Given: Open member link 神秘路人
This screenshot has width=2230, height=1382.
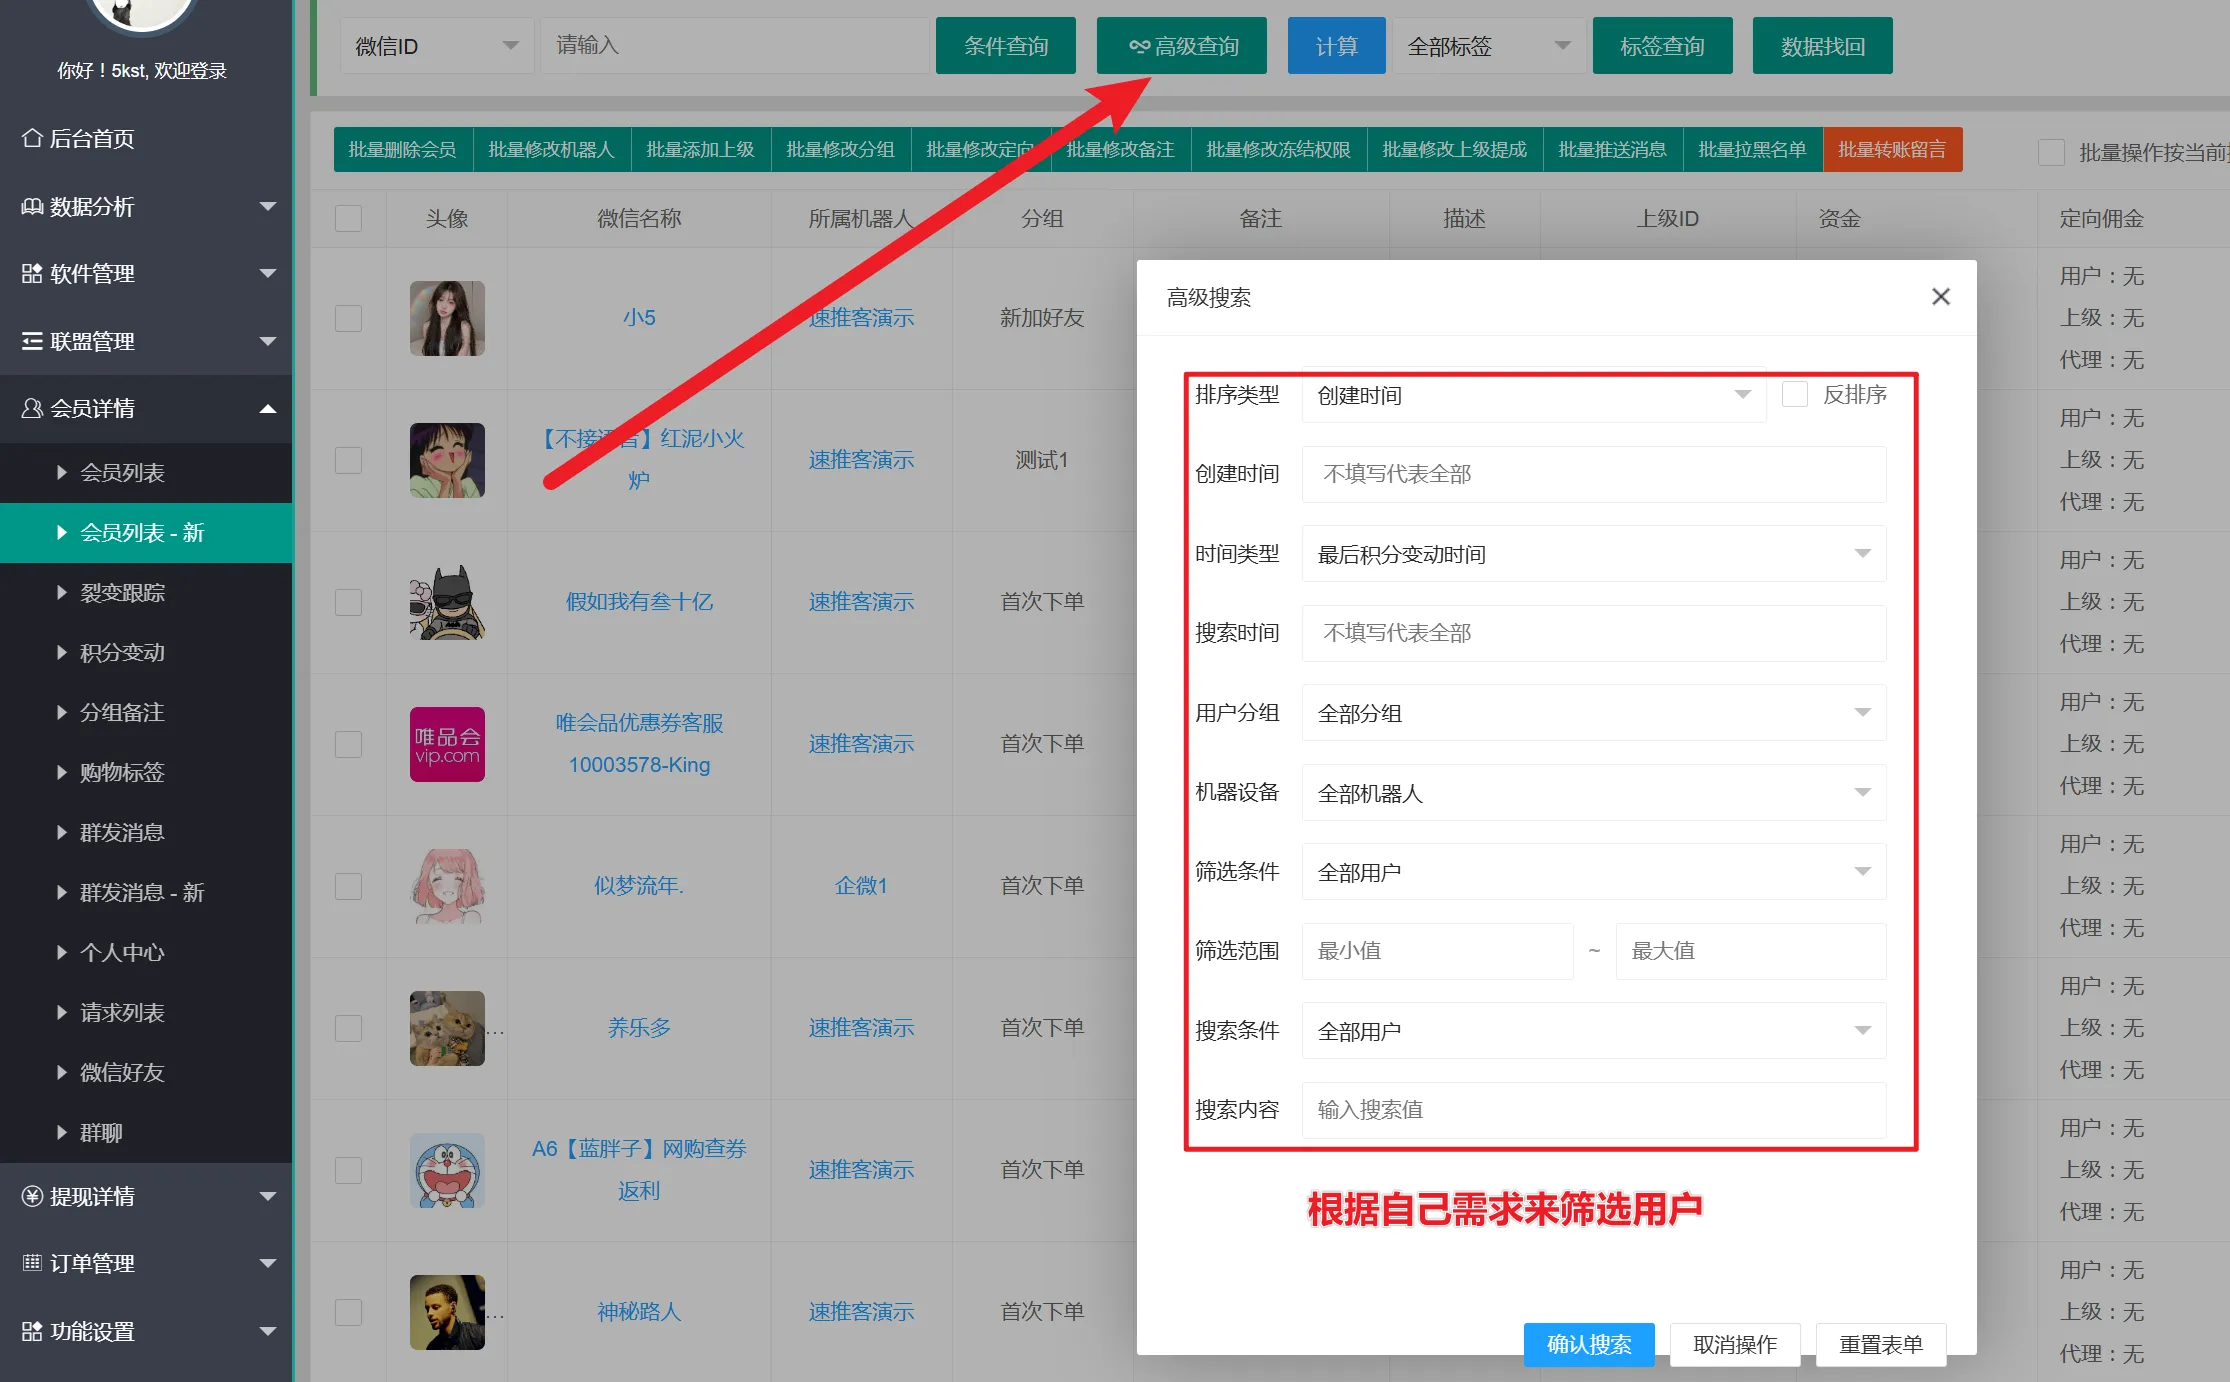Looking at the screenshot, I should 639,1312.
